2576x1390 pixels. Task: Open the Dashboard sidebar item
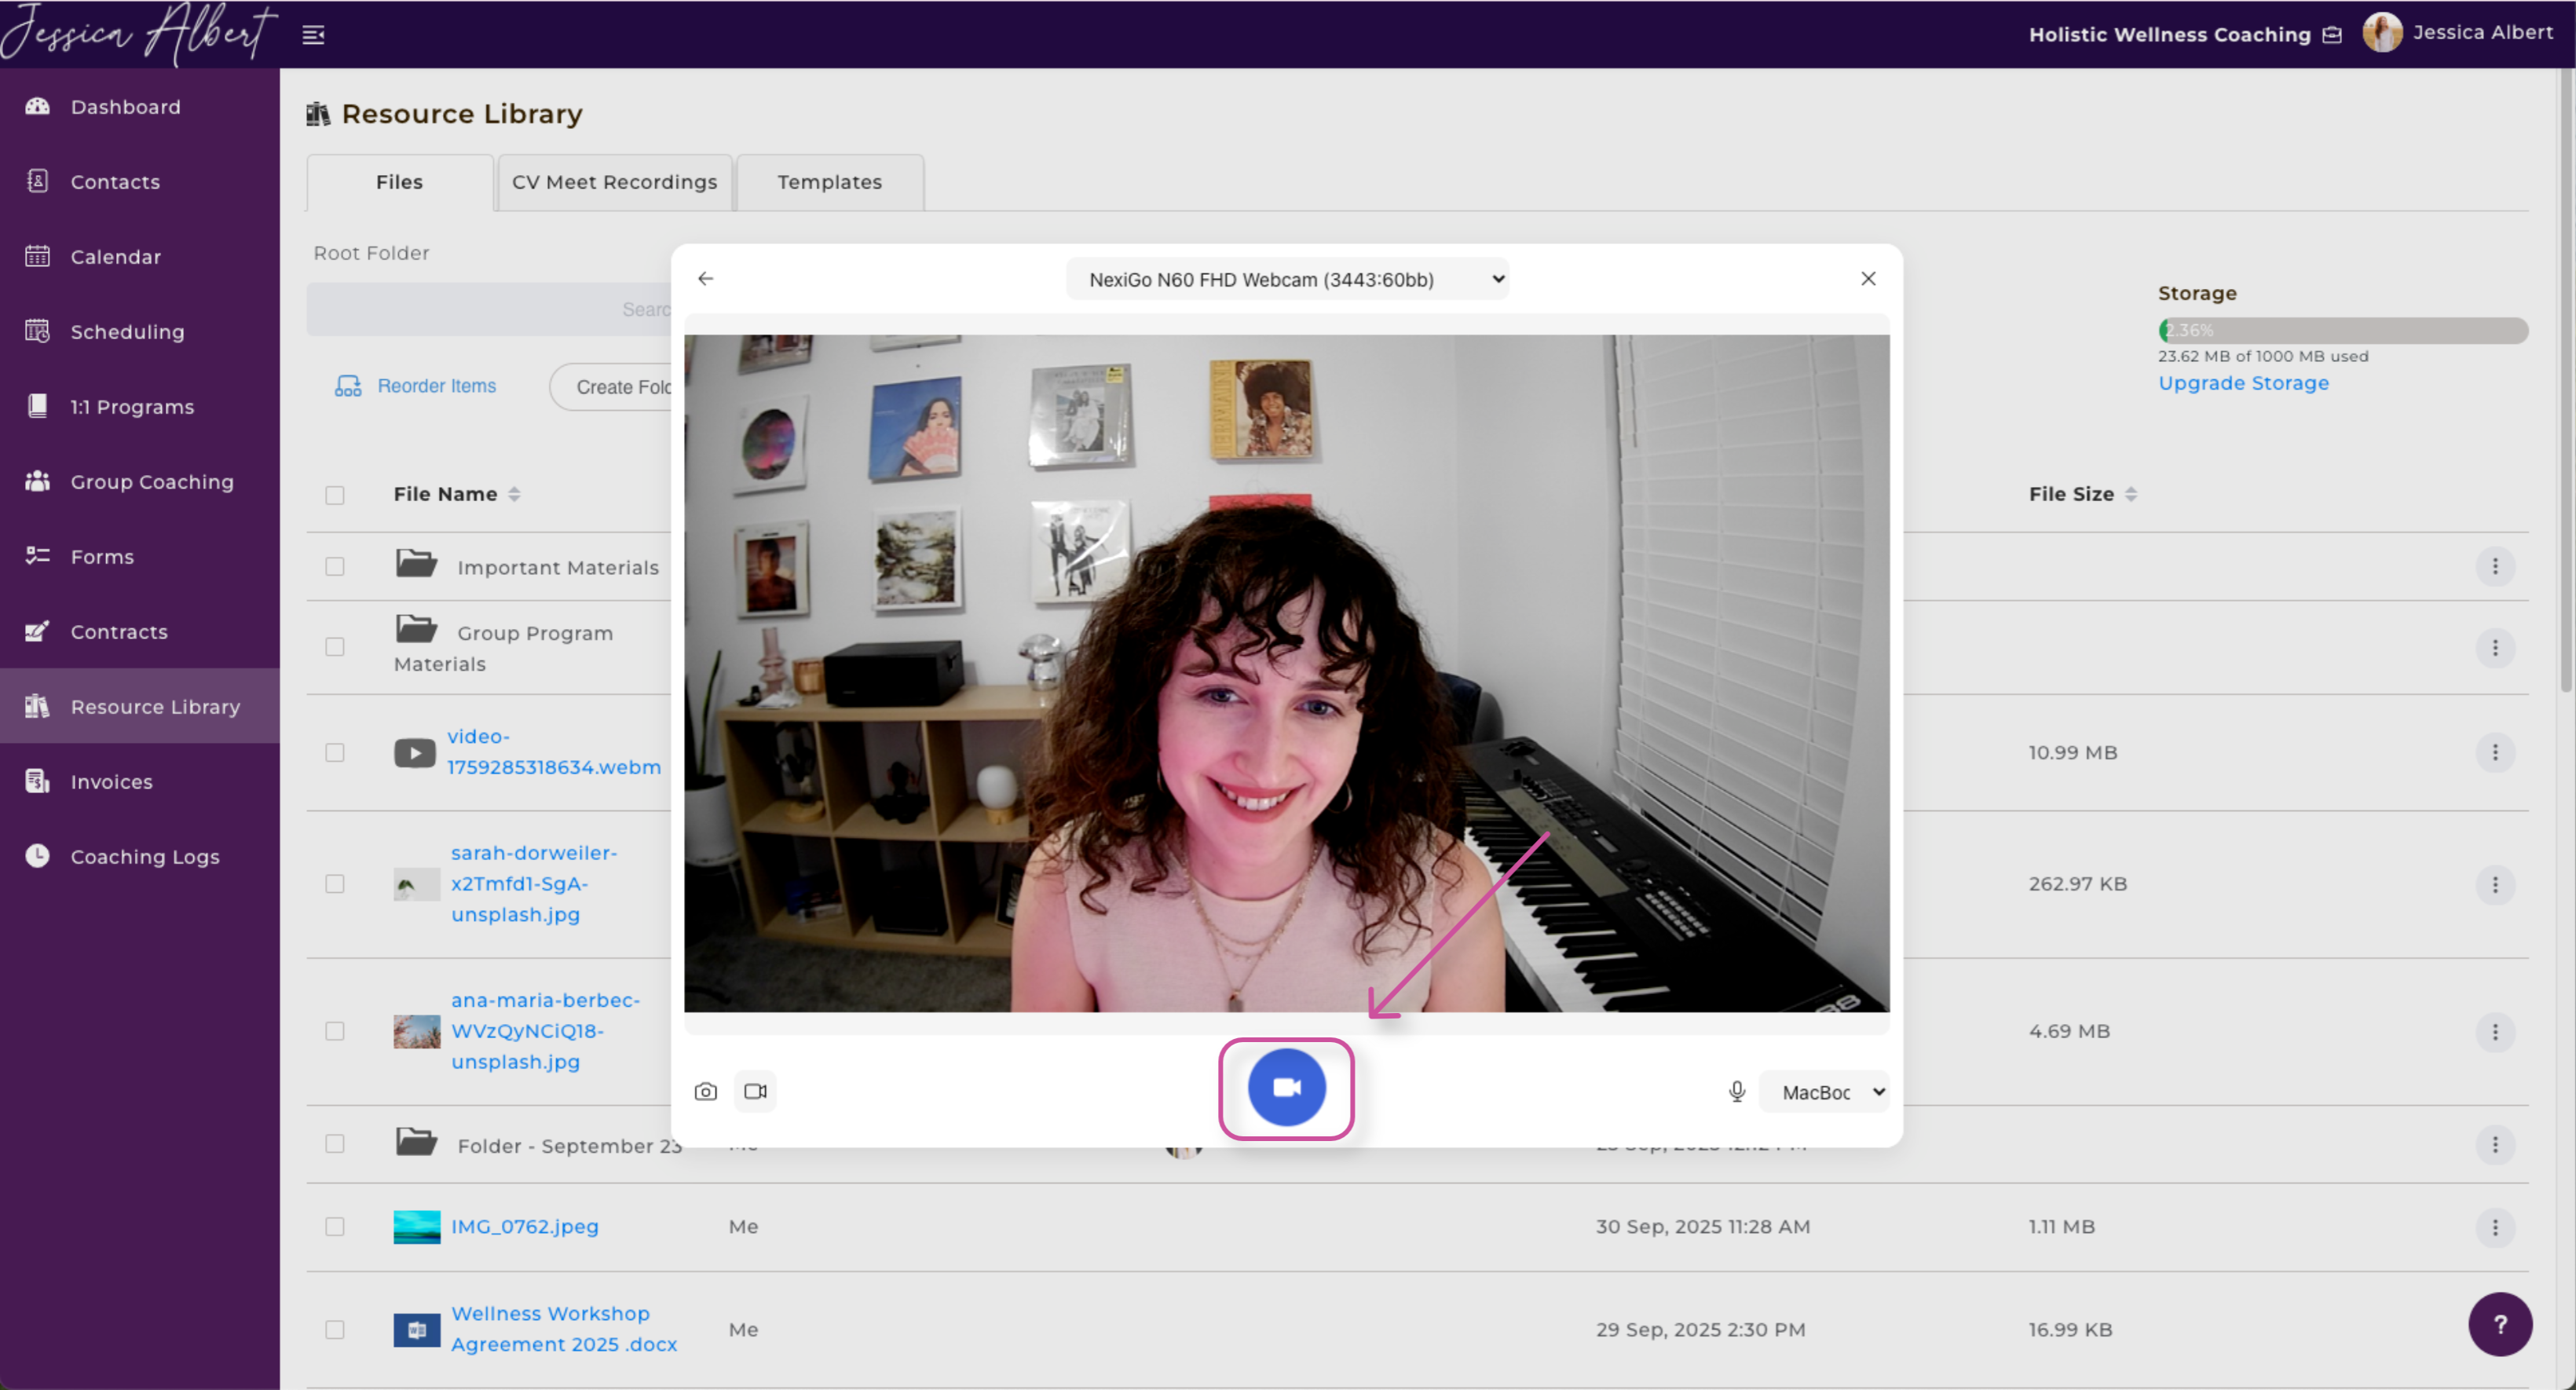pyautogui.click(x=125, y=107)
